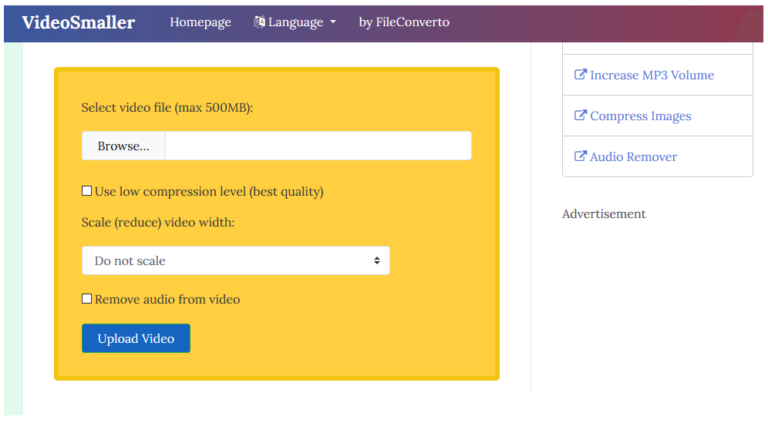Enable the low compression level checkbox
The height and width of the screenshot is (423, 768).
click(x=87, y=191)
